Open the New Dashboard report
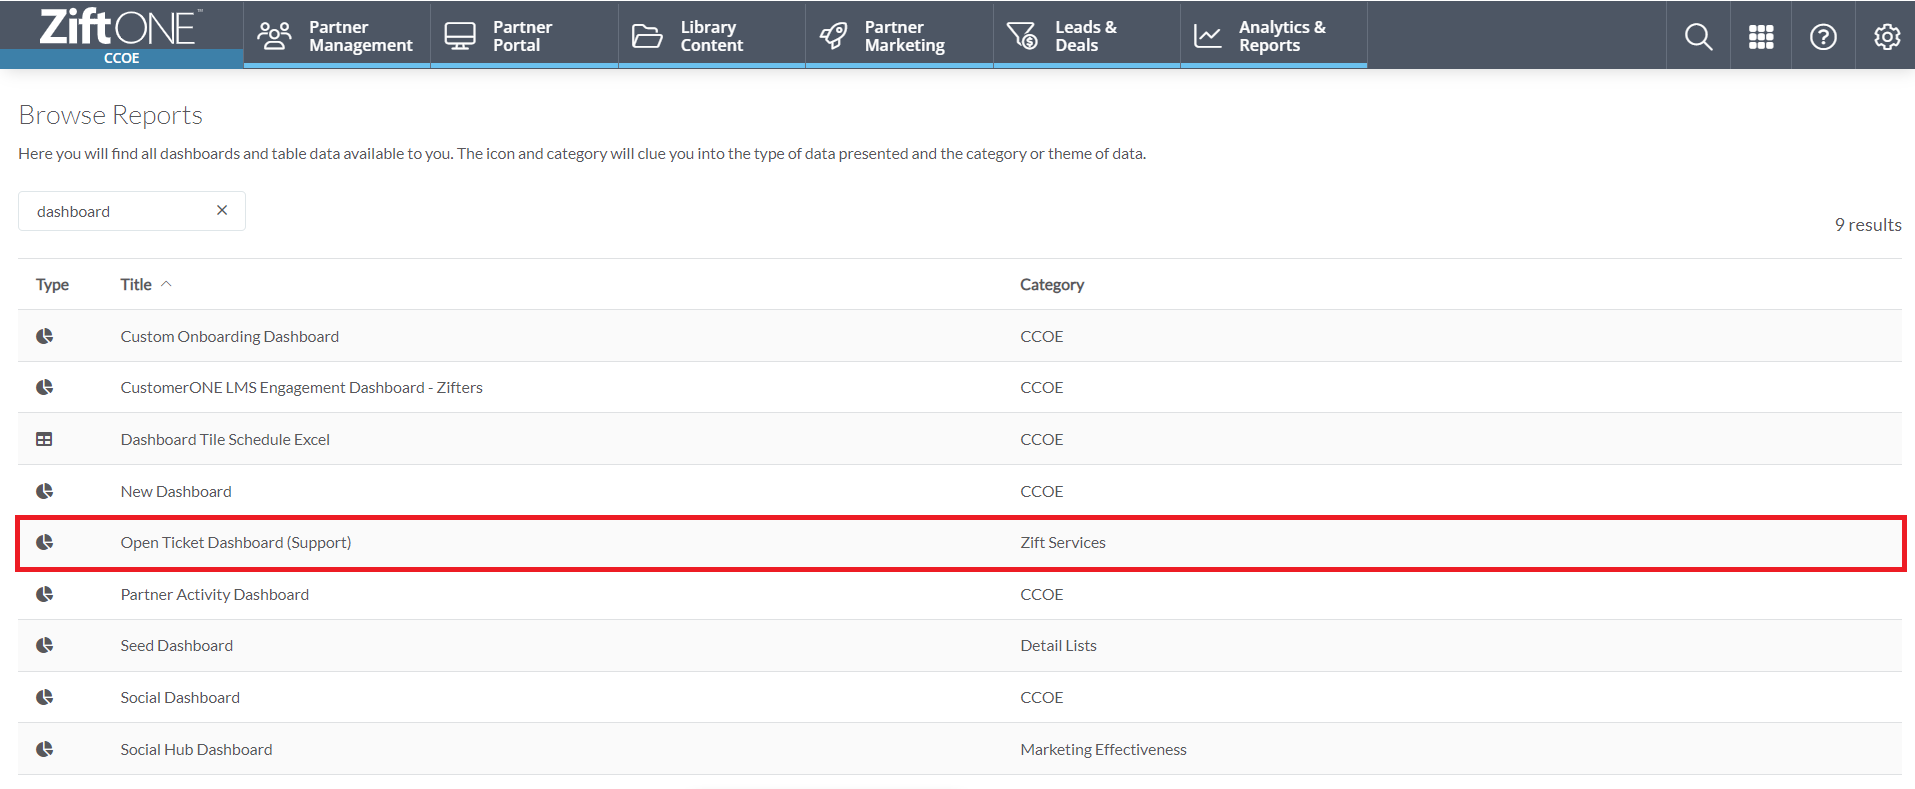This screenshot has height=789, width=1915. coord(176,491)
